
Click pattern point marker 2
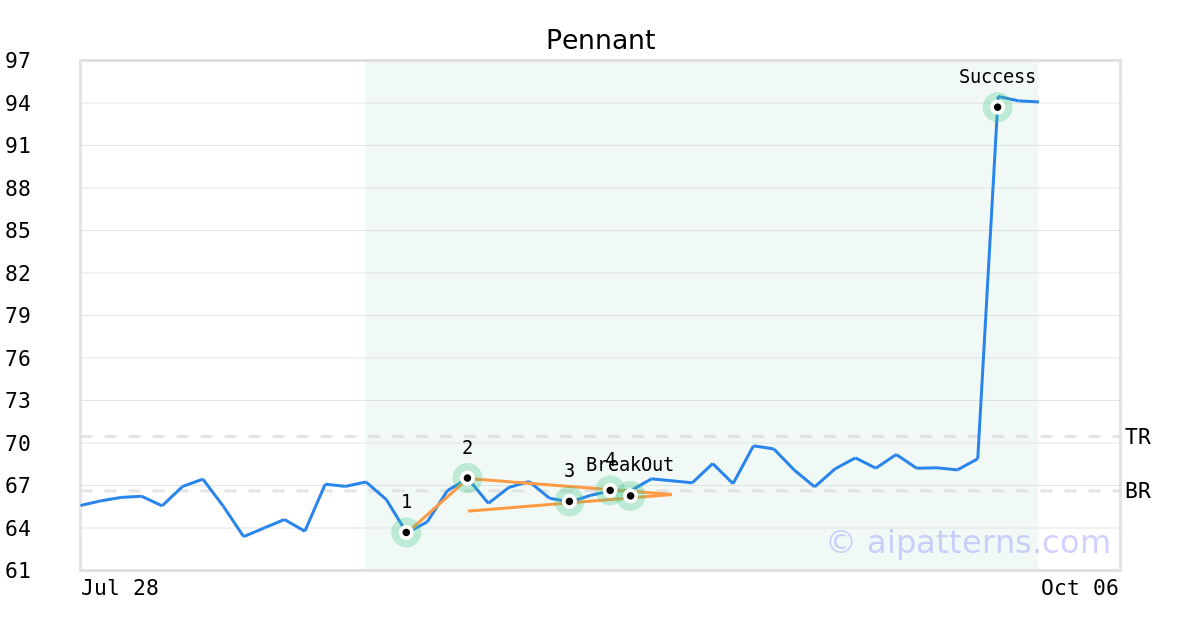click(467, 477)
